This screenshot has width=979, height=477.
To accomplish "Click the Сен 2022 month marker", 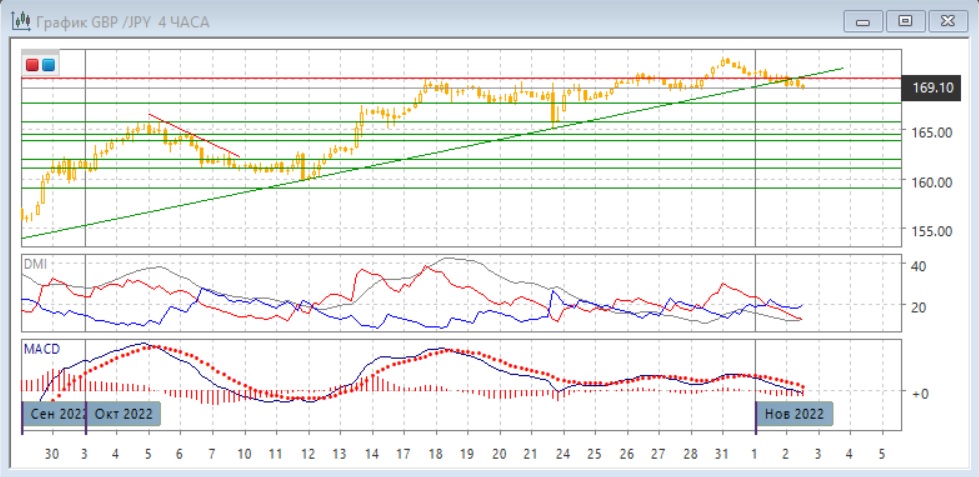I will coord(54,413).
